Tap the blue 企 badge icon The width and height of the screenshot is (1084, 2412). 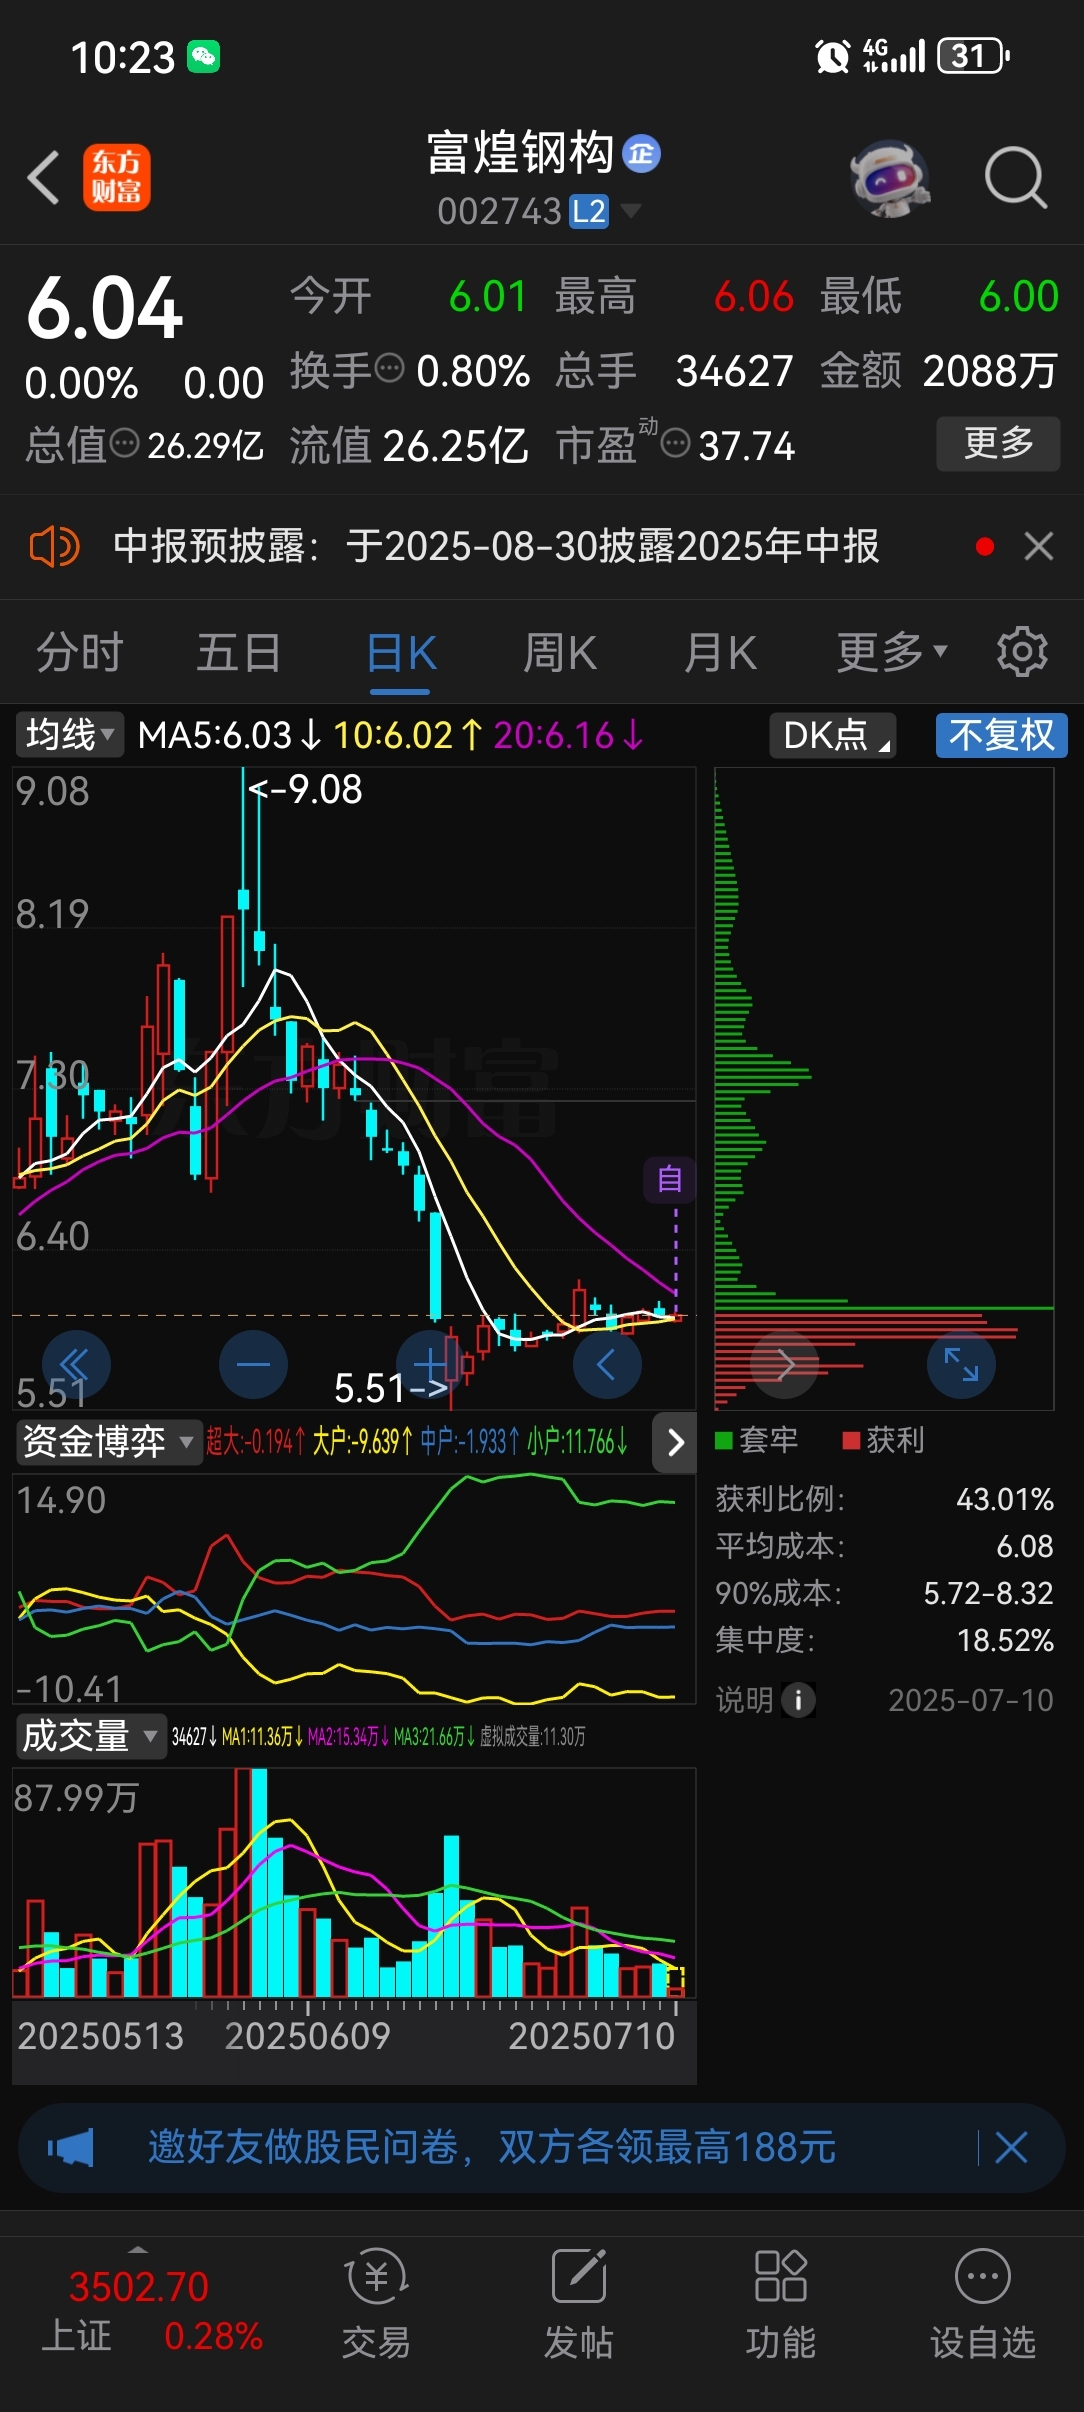(x=642, y=154)
